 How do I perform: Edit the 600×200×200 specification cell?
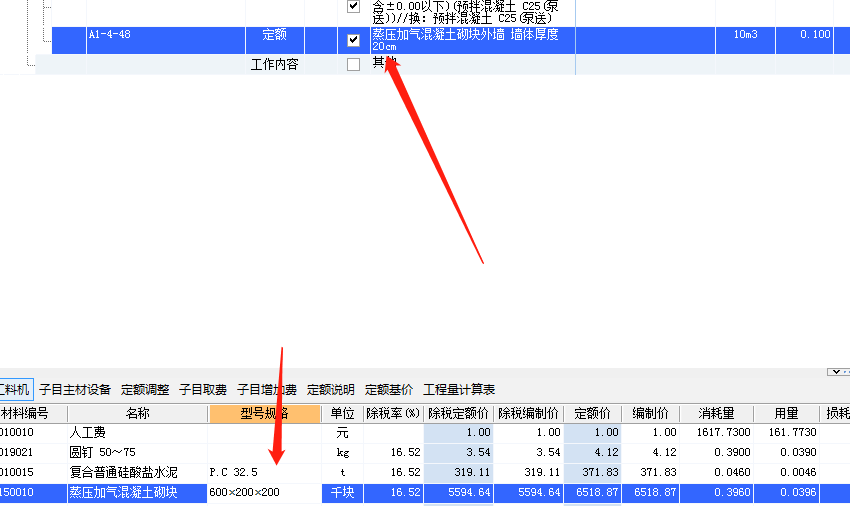coord(265,492)
